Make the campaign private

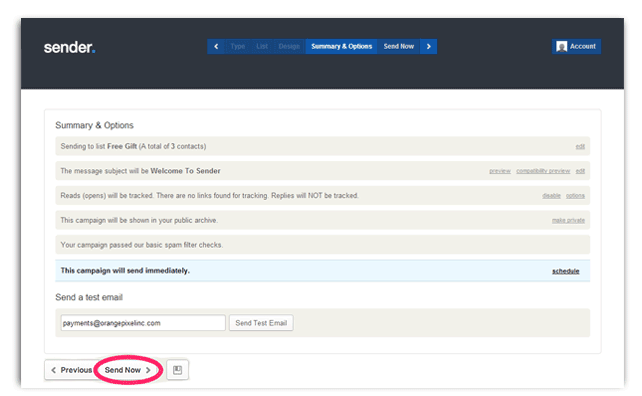568,220
